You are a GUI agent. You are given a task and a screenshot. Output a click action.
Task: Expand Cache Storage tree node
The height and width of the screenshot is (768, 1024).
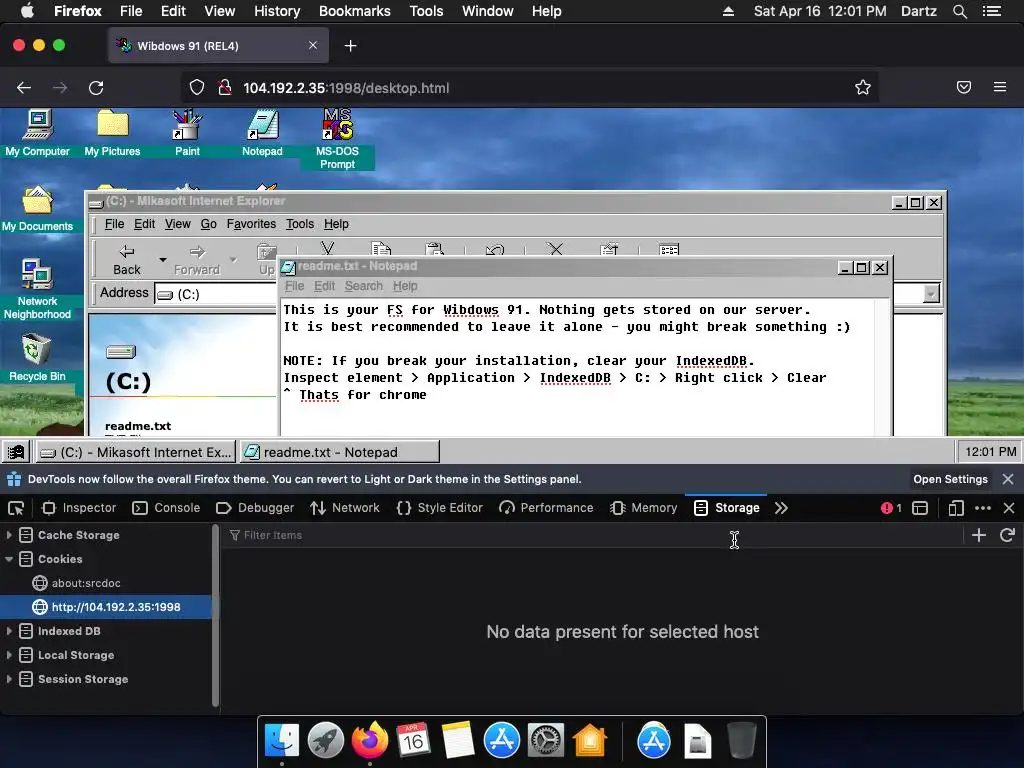pyautogui.click(x=9, y=535)
